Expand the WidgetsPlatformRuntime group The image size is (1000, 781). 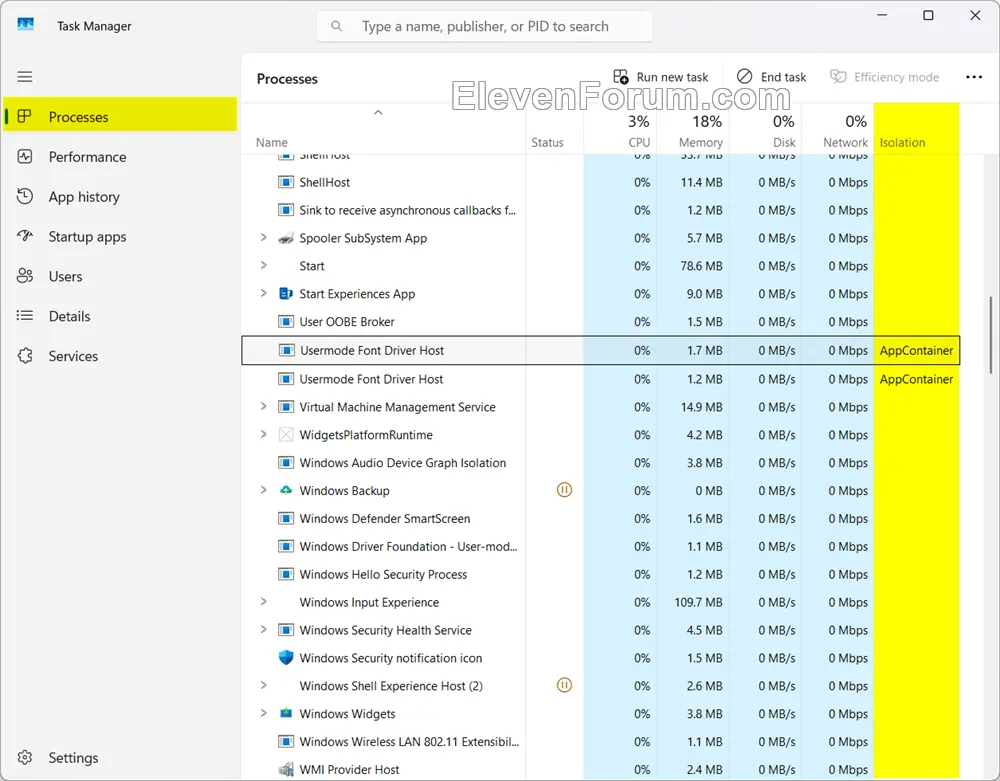click(263, 434)
